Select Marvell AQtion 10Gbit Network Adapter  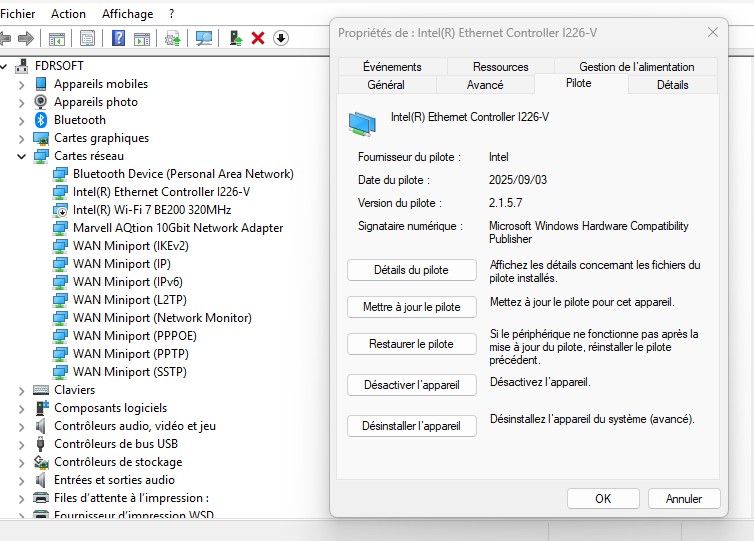tap(178, 228)
